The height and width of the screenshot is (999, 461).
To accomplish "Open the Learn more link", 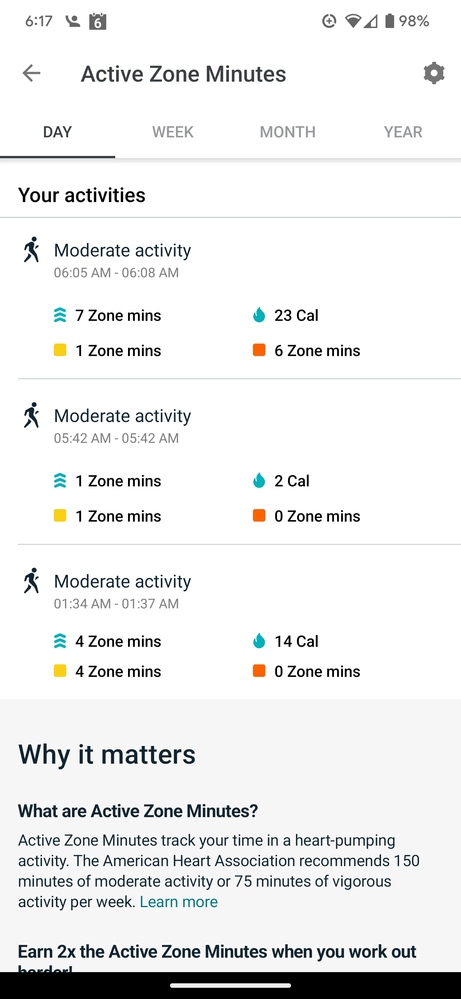I will tap(179, 902).
